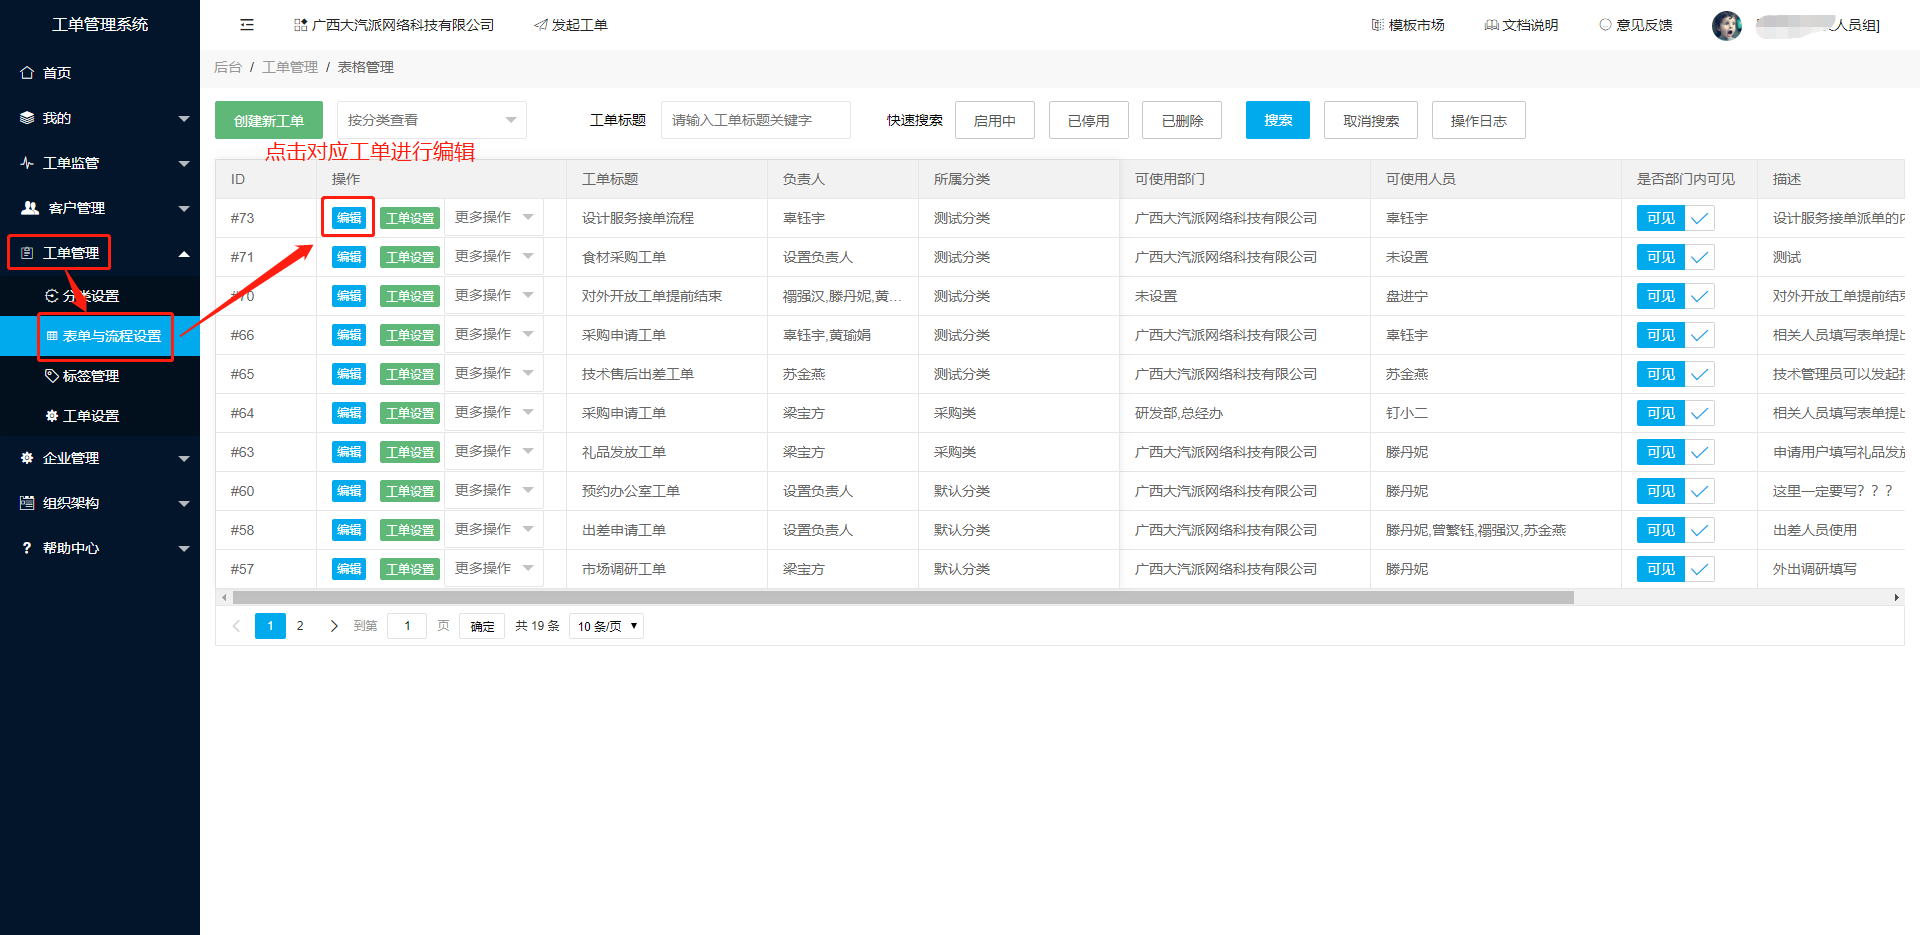Toggle 可见 switch for ticket #65
The width and height of the screenshot is (1920, 935).
(x=1676, y=374)
